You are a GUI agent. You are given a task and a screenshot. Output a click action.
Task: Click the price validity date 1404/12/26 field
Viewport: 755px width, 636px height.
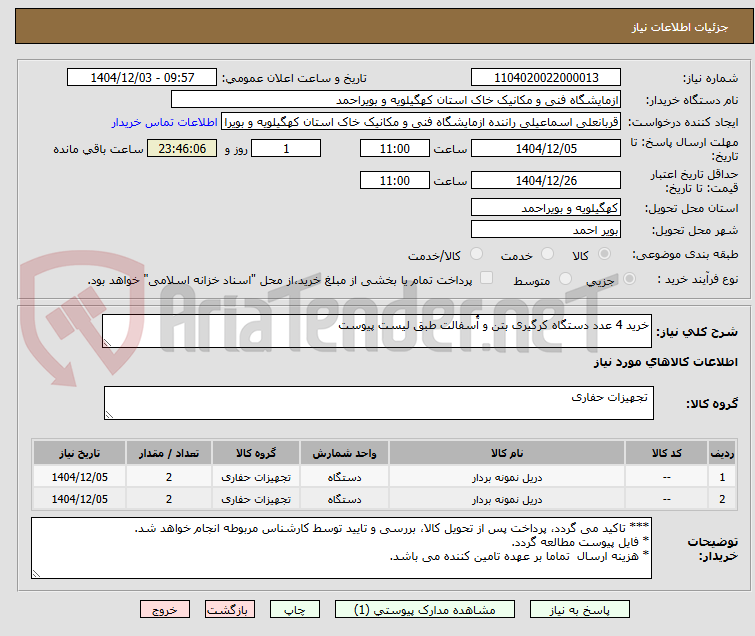[x=546, y=180]
